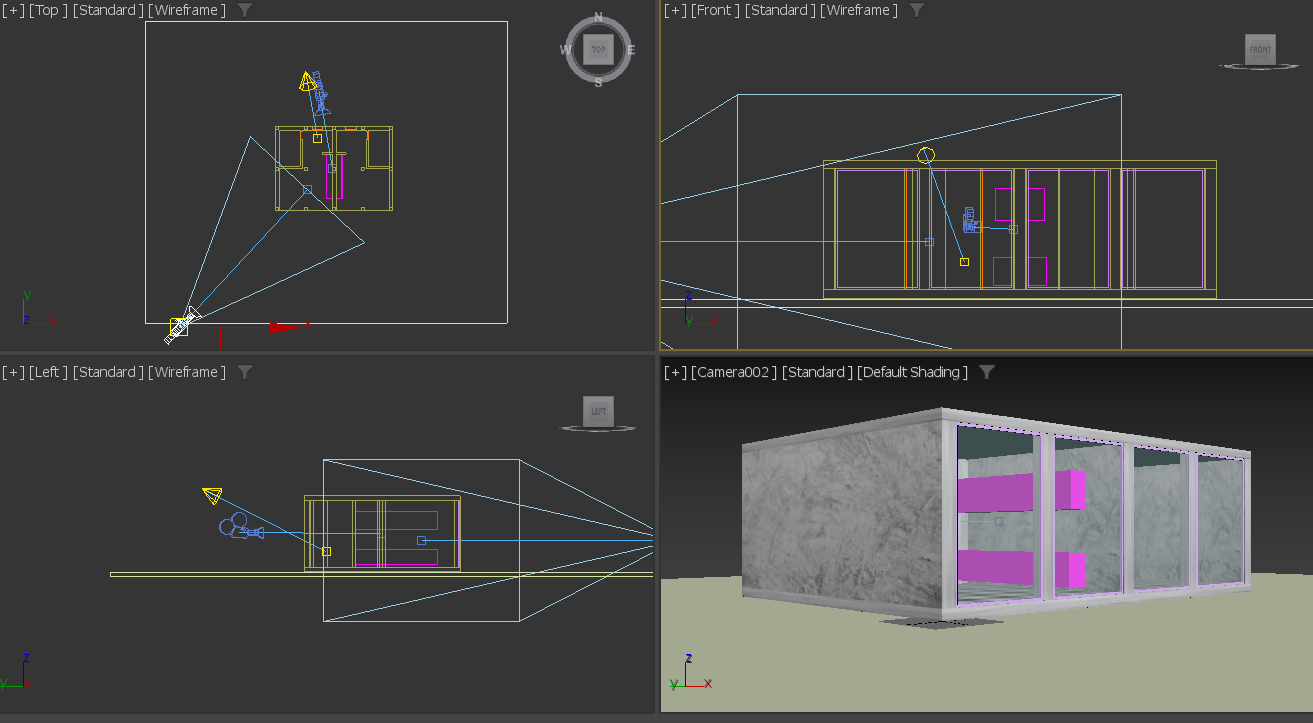Open the [Default Shading] menu

click(913, 372)
